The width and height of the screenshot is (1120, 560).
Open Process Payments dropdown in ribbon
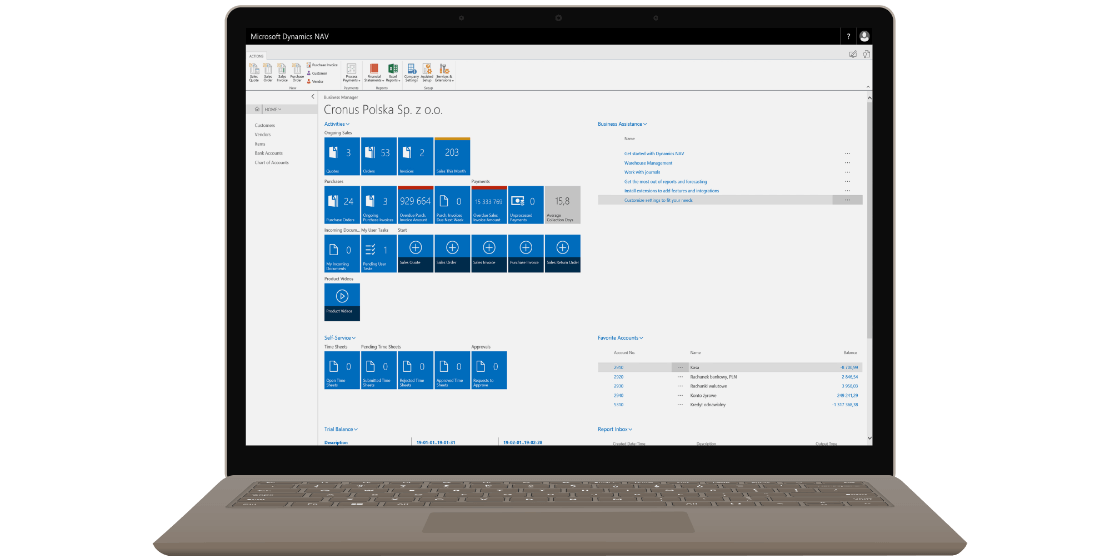pyautogui.click(x=351, y=73)
